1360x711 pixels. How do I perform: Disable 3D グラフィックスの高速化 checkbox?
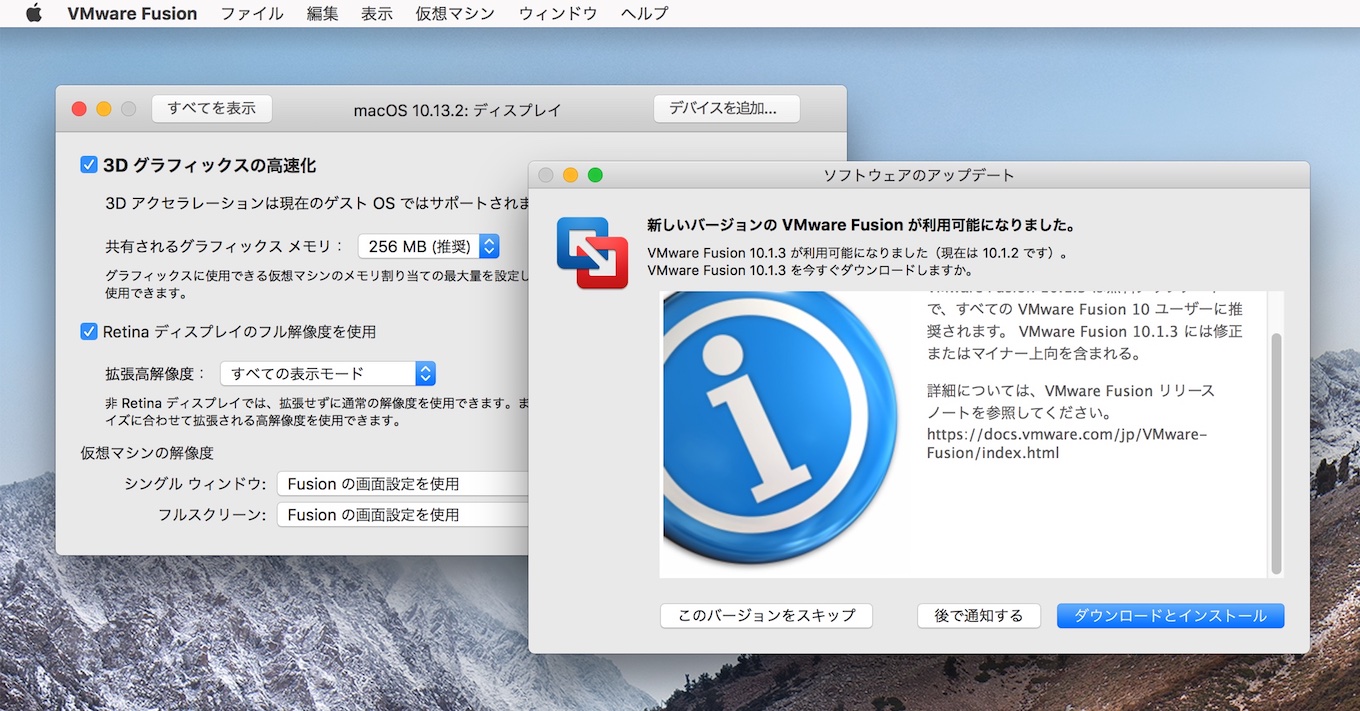coord(89,165)
